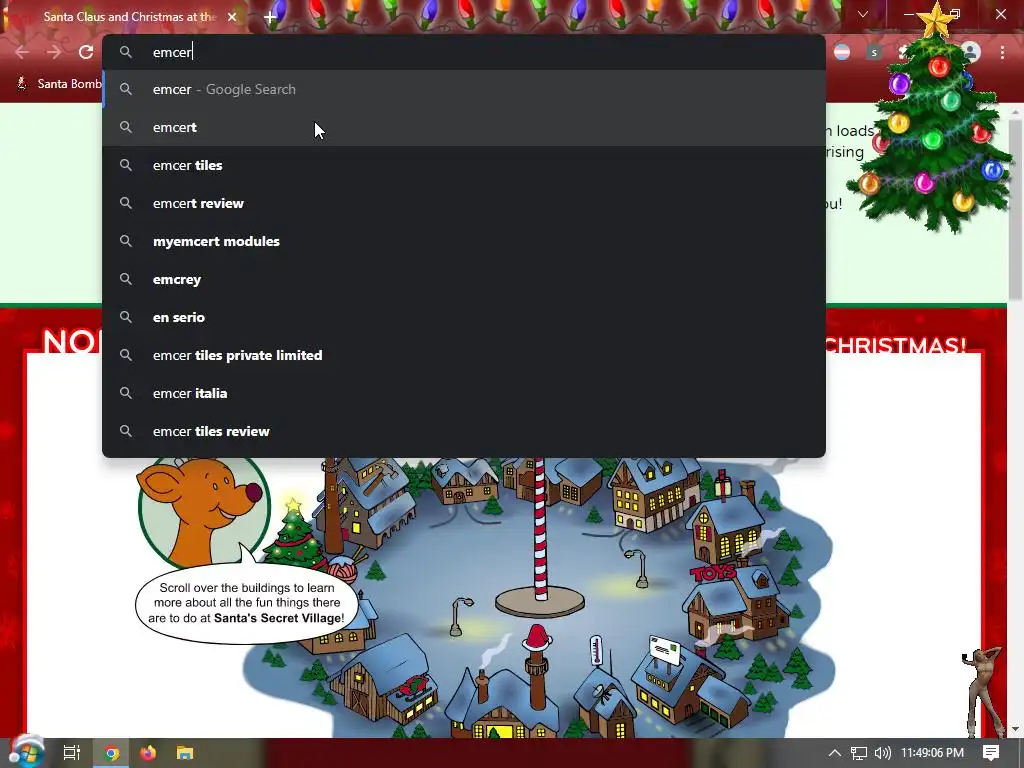Click the taskbar clock 11:49:06 PM

pos(932,753)
